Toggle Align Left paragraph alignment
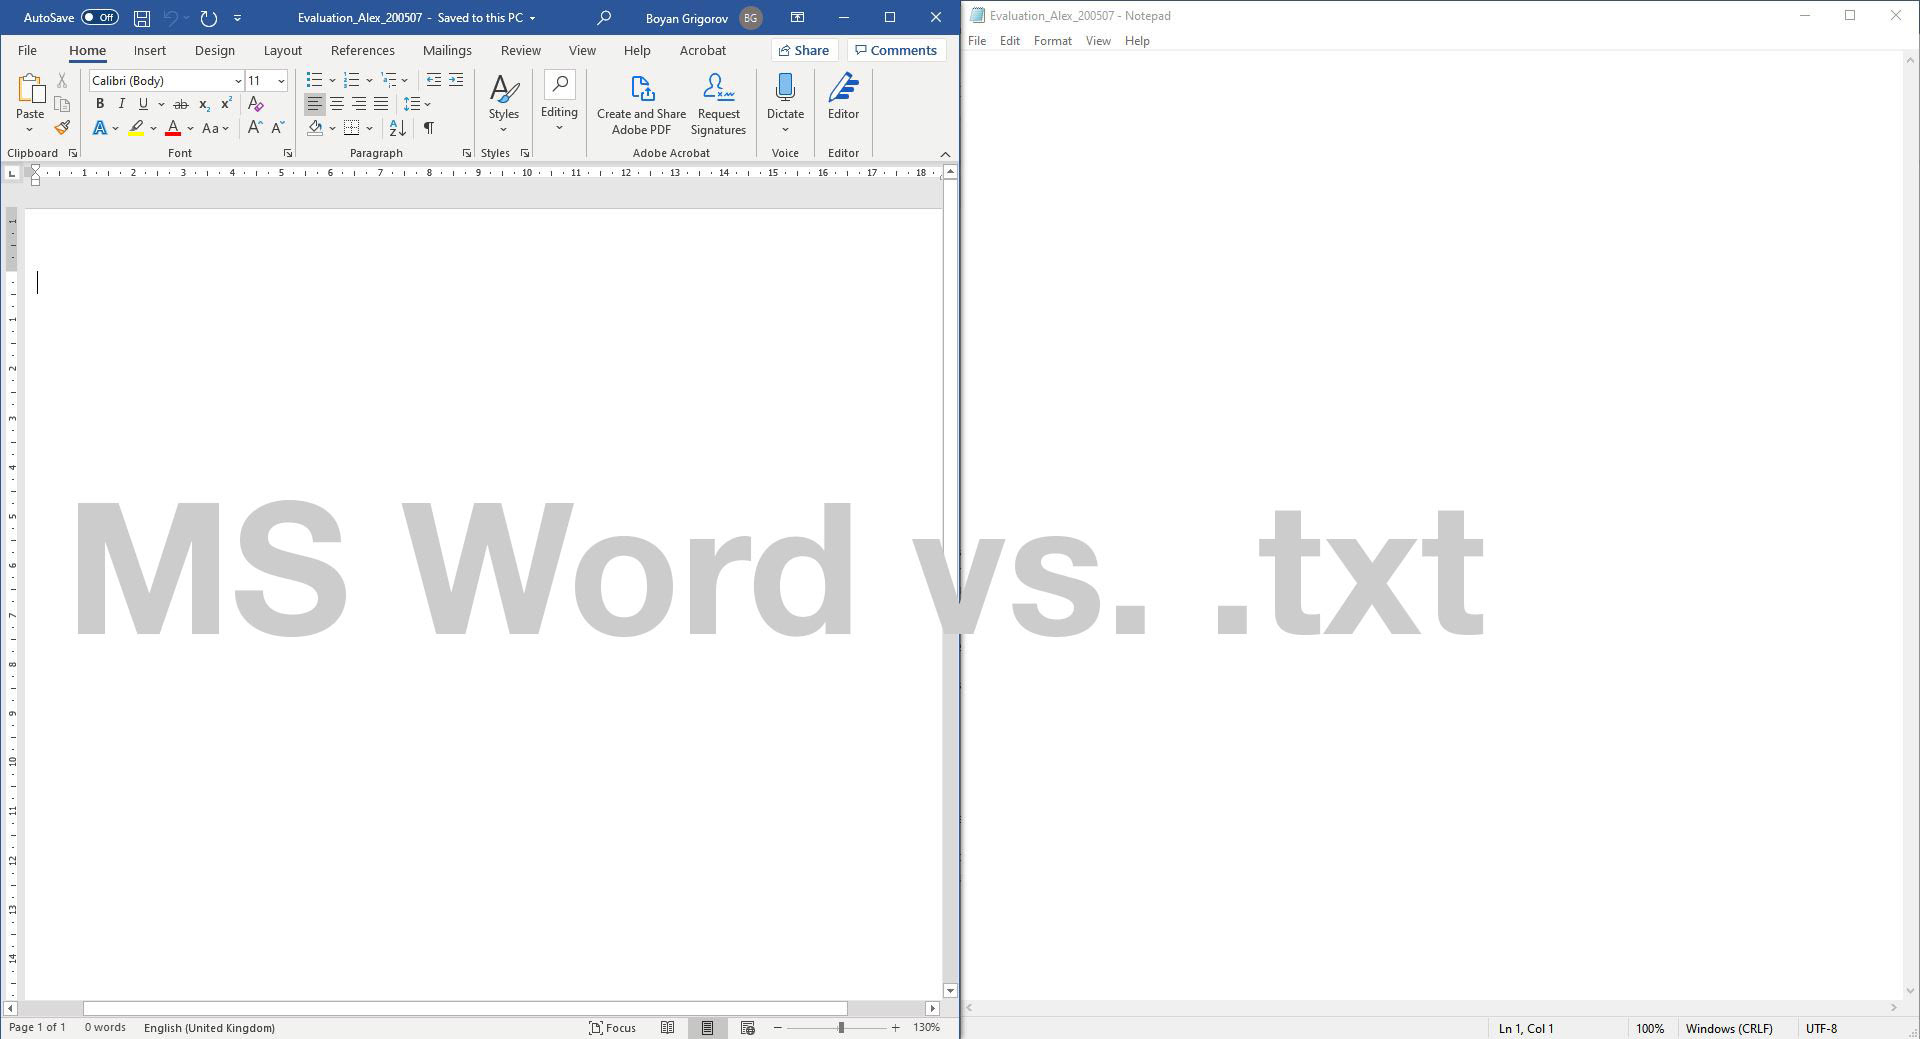 coord(314,104)
